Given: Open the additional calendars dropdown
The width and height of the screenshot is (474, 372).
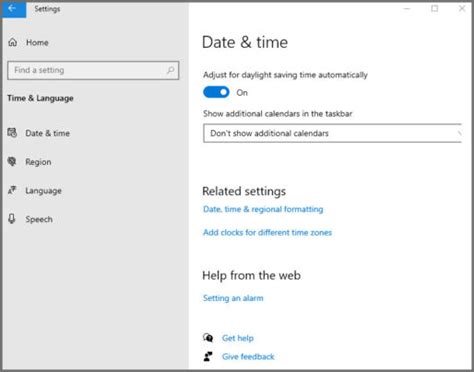Looking at the screenshot, I should (x=332, y=133).
